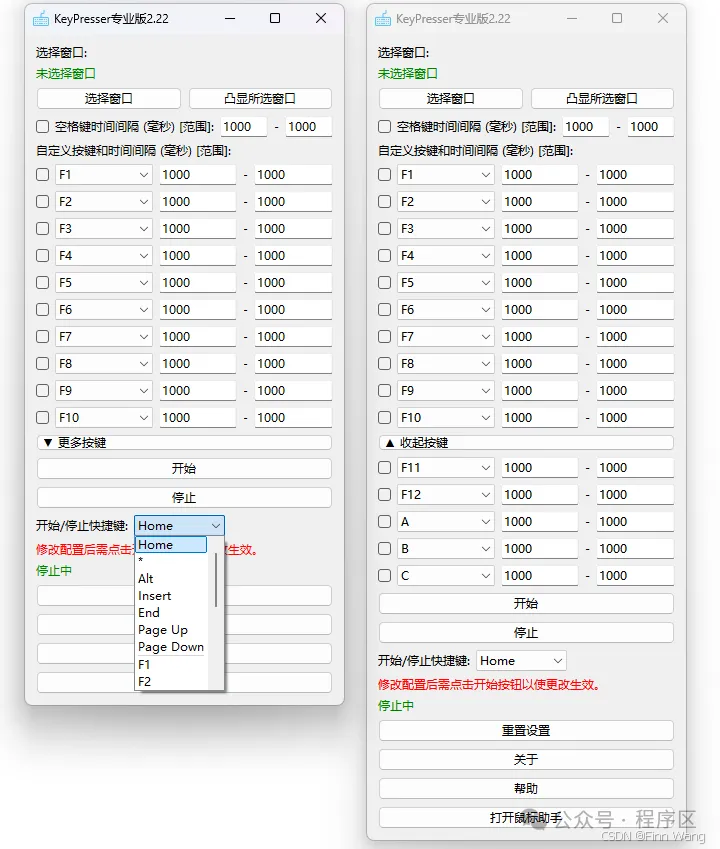Pick Page Up from the hotkey list
Screen dimensions: 720x849
pos(171,630)
